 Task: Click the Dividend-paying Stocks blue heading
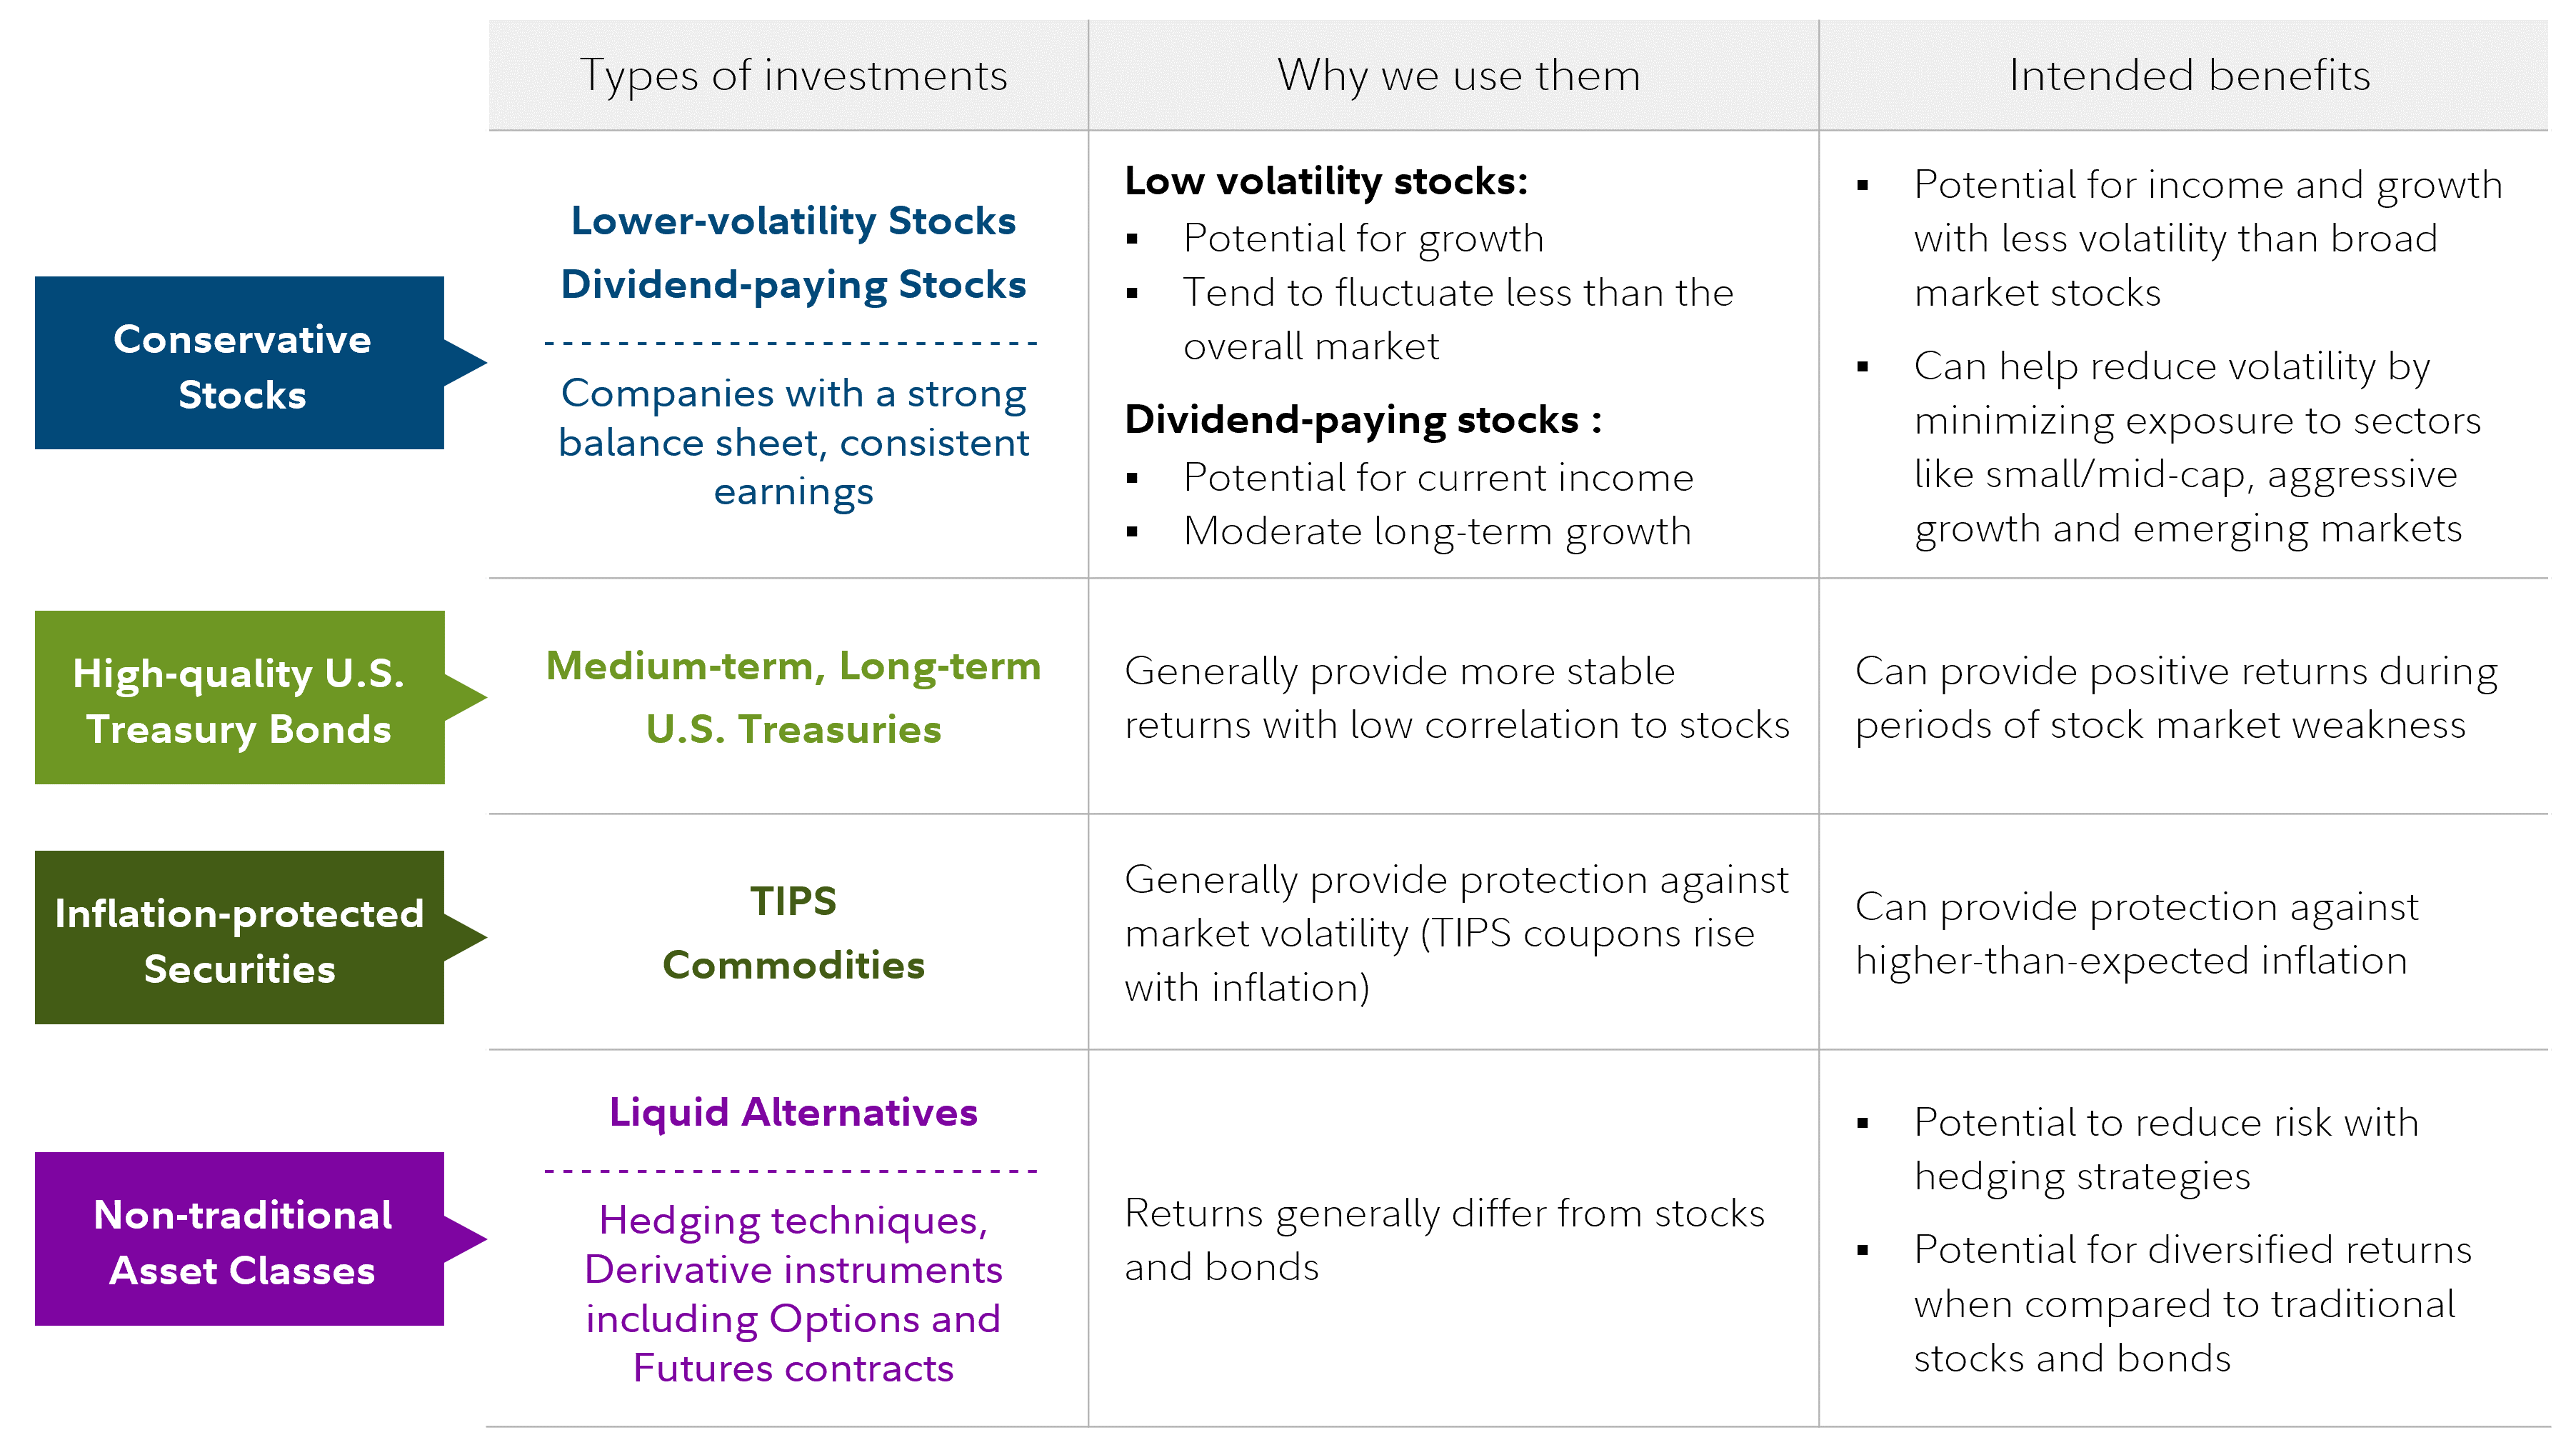click(x=793, y=285)
